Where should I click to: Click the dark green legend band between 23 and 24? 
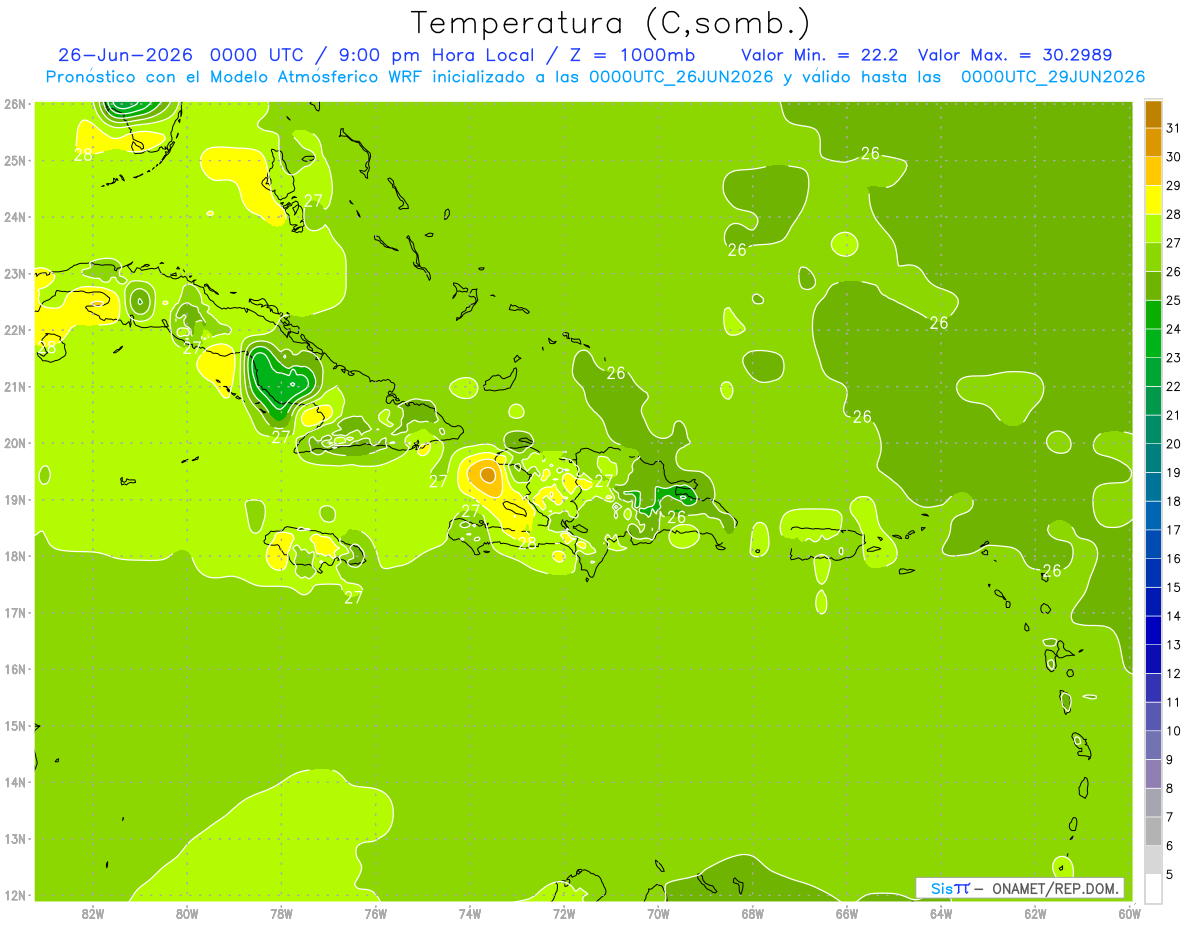(1153, 343)
